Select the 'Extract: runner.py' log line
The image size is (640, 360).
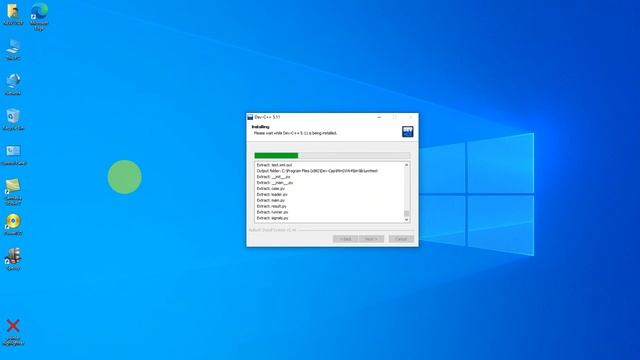click(272, 212)
